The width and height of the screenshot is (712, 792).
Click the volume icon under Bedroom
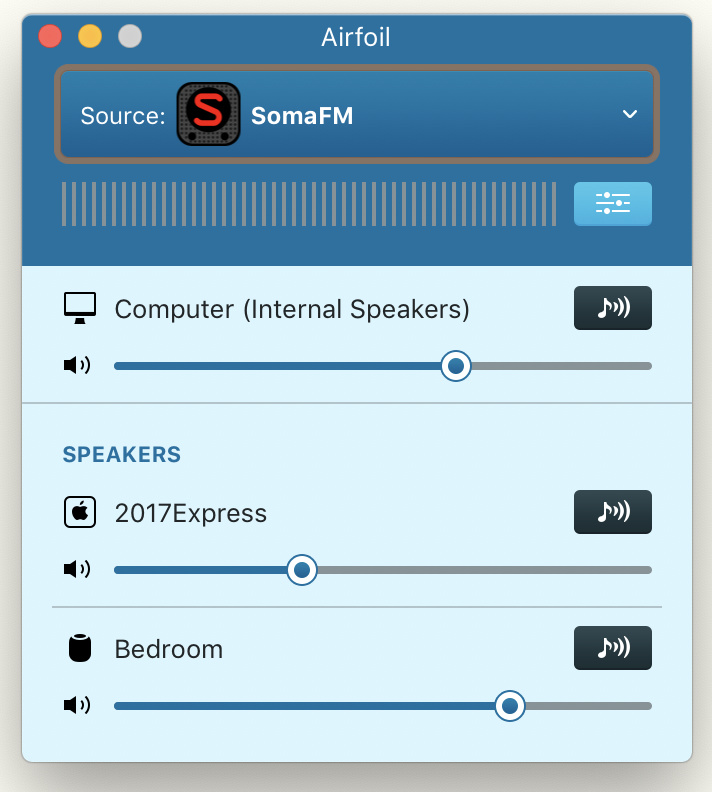[77, 705]
